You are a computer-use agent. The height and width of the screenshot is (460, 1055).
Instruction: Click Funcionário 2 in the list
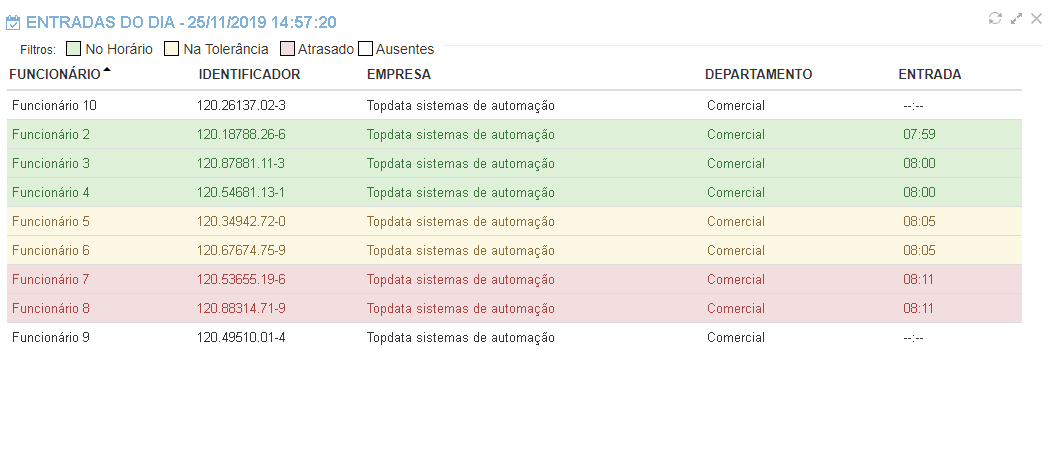click(x=51, y=134)
